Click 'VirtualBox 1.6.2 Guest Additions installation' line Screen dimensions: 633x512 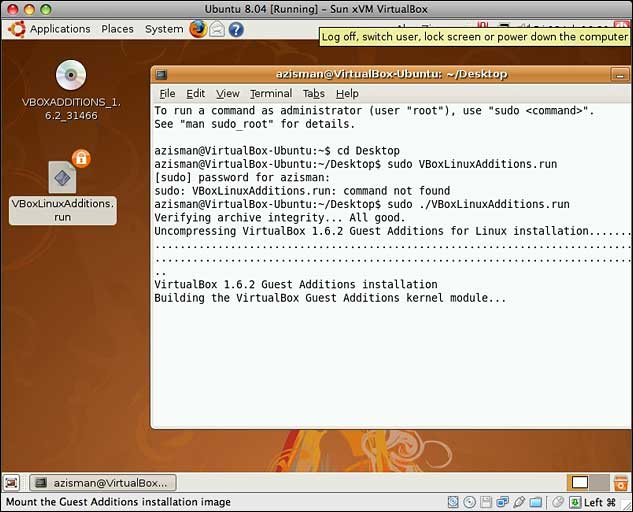[x=296, y=285]
